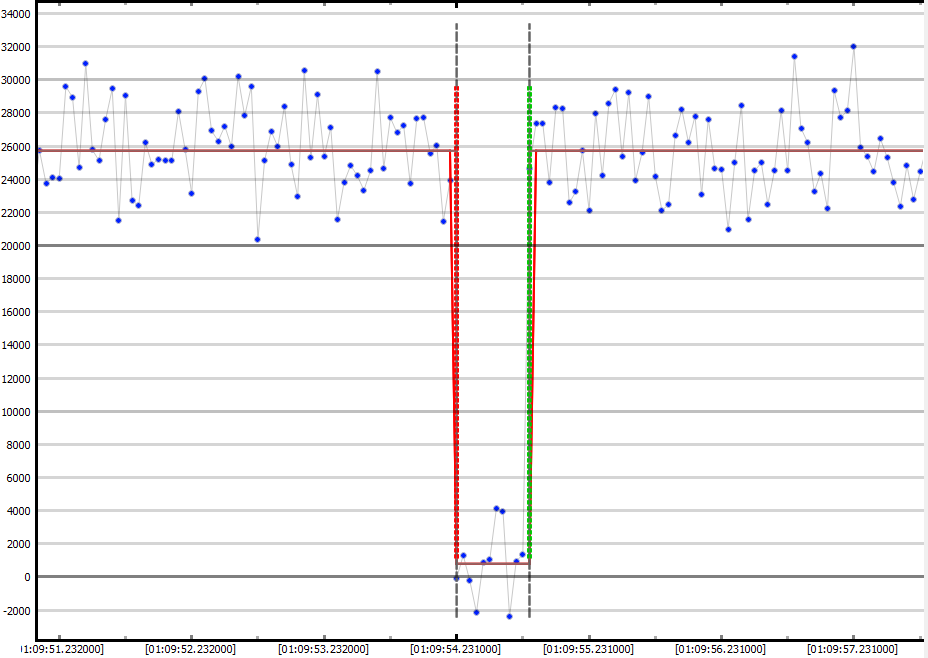
Task: Click the 01:09:52.232000 time axis label
Action: (x=190, y=649)
